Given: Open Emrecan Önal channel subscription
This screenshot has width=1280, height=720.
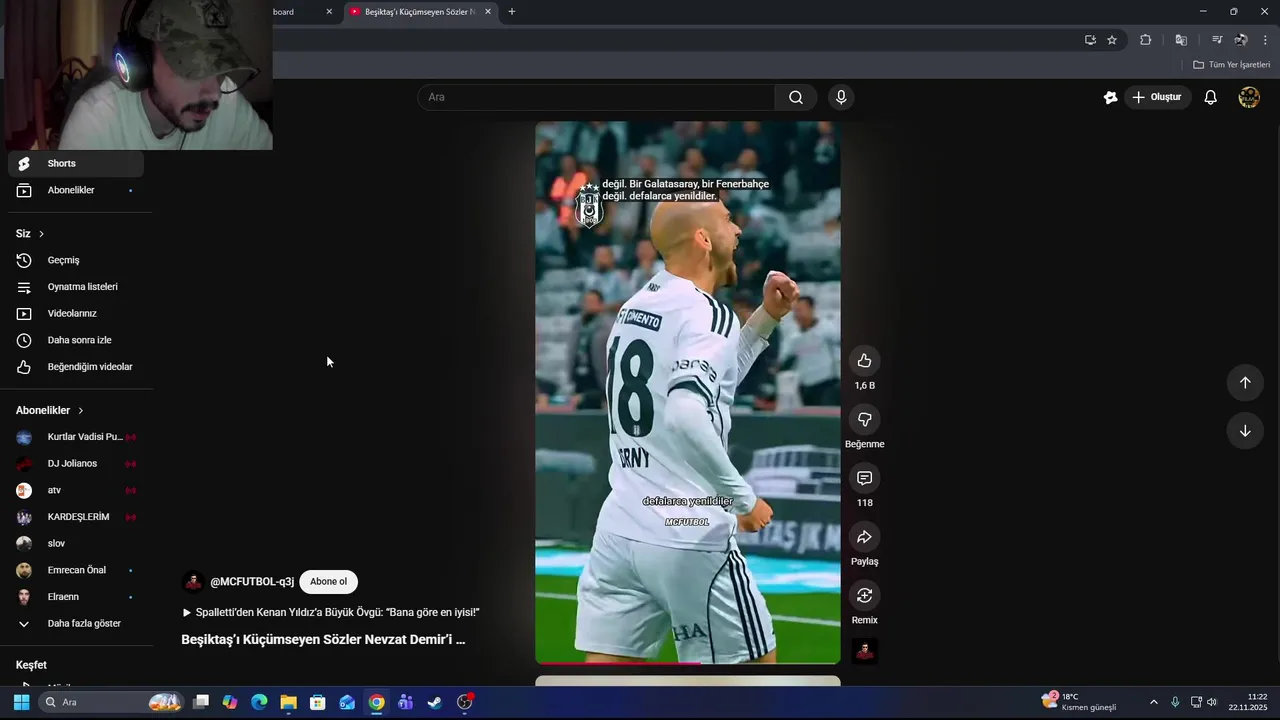Looking at the screenshot, I should coord(76,570).
